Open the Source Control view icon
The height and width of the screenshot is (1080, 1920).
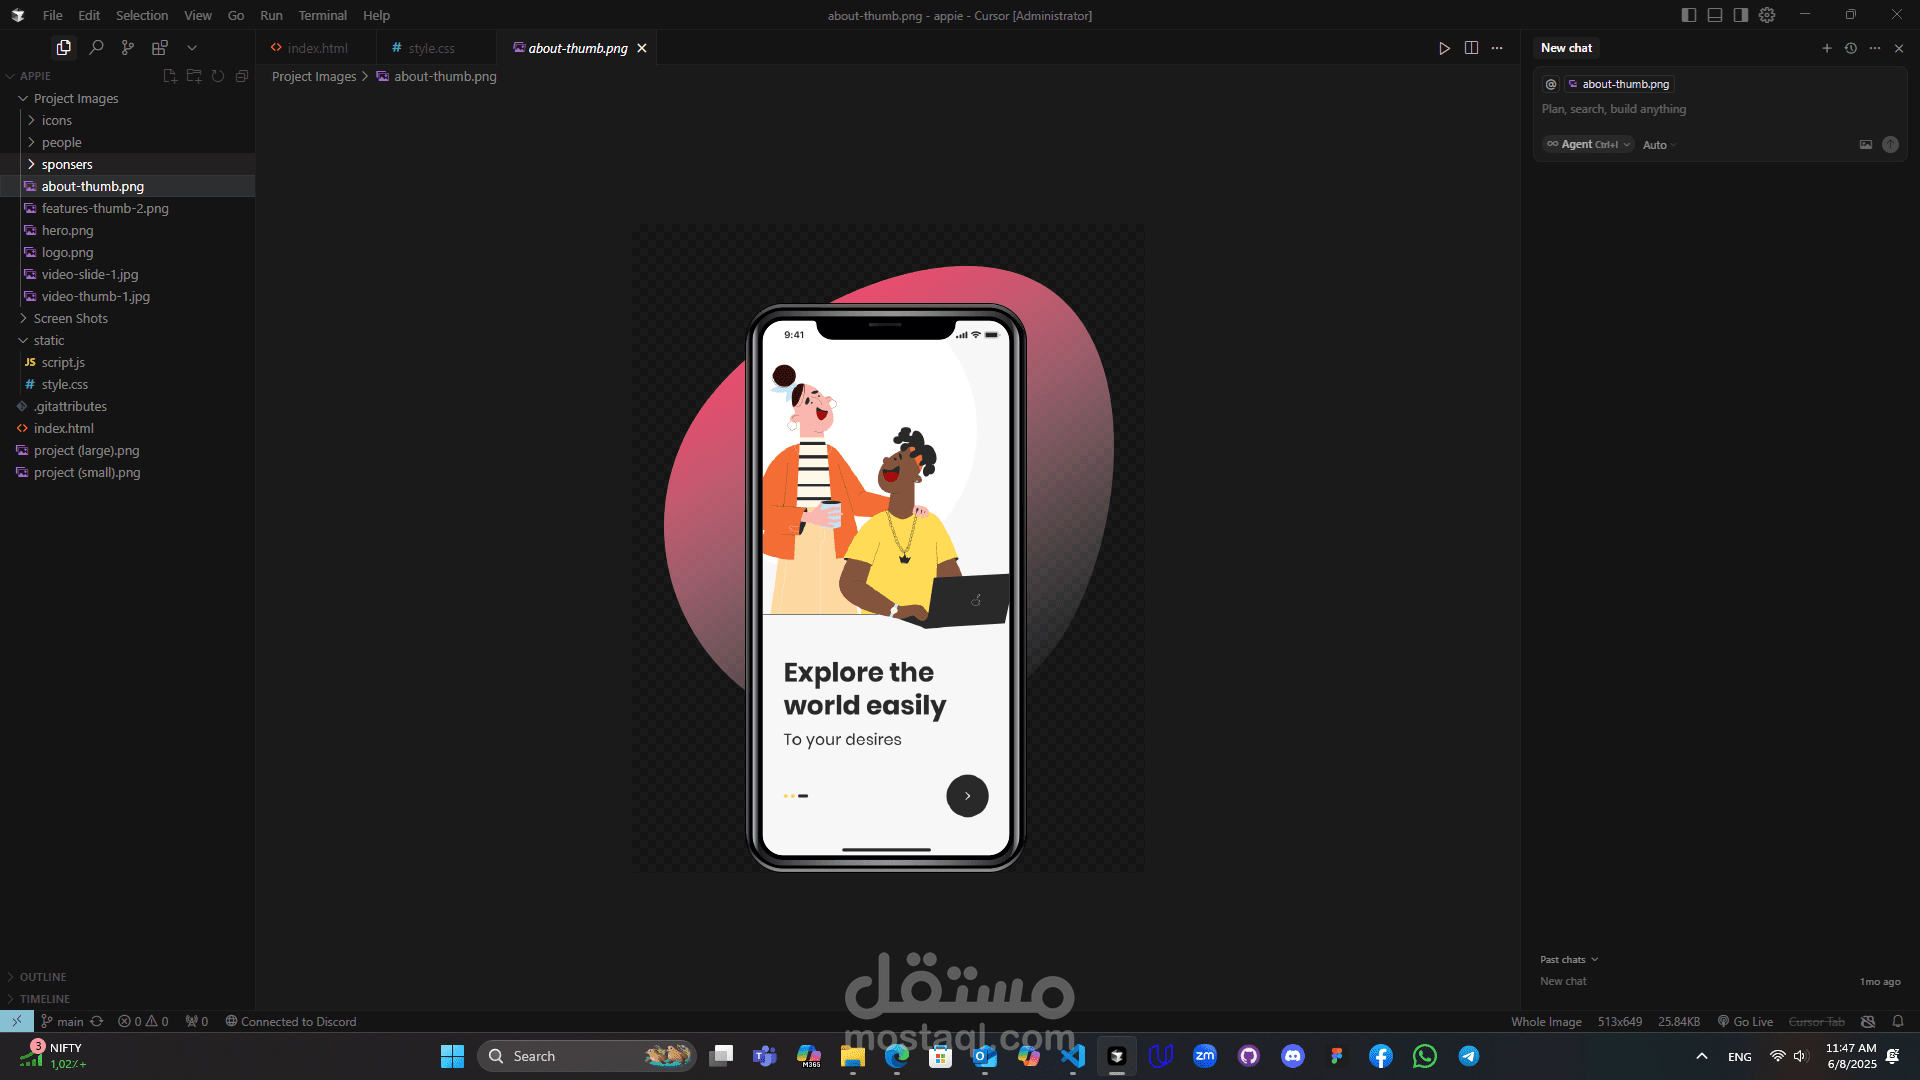coord(128,47)
